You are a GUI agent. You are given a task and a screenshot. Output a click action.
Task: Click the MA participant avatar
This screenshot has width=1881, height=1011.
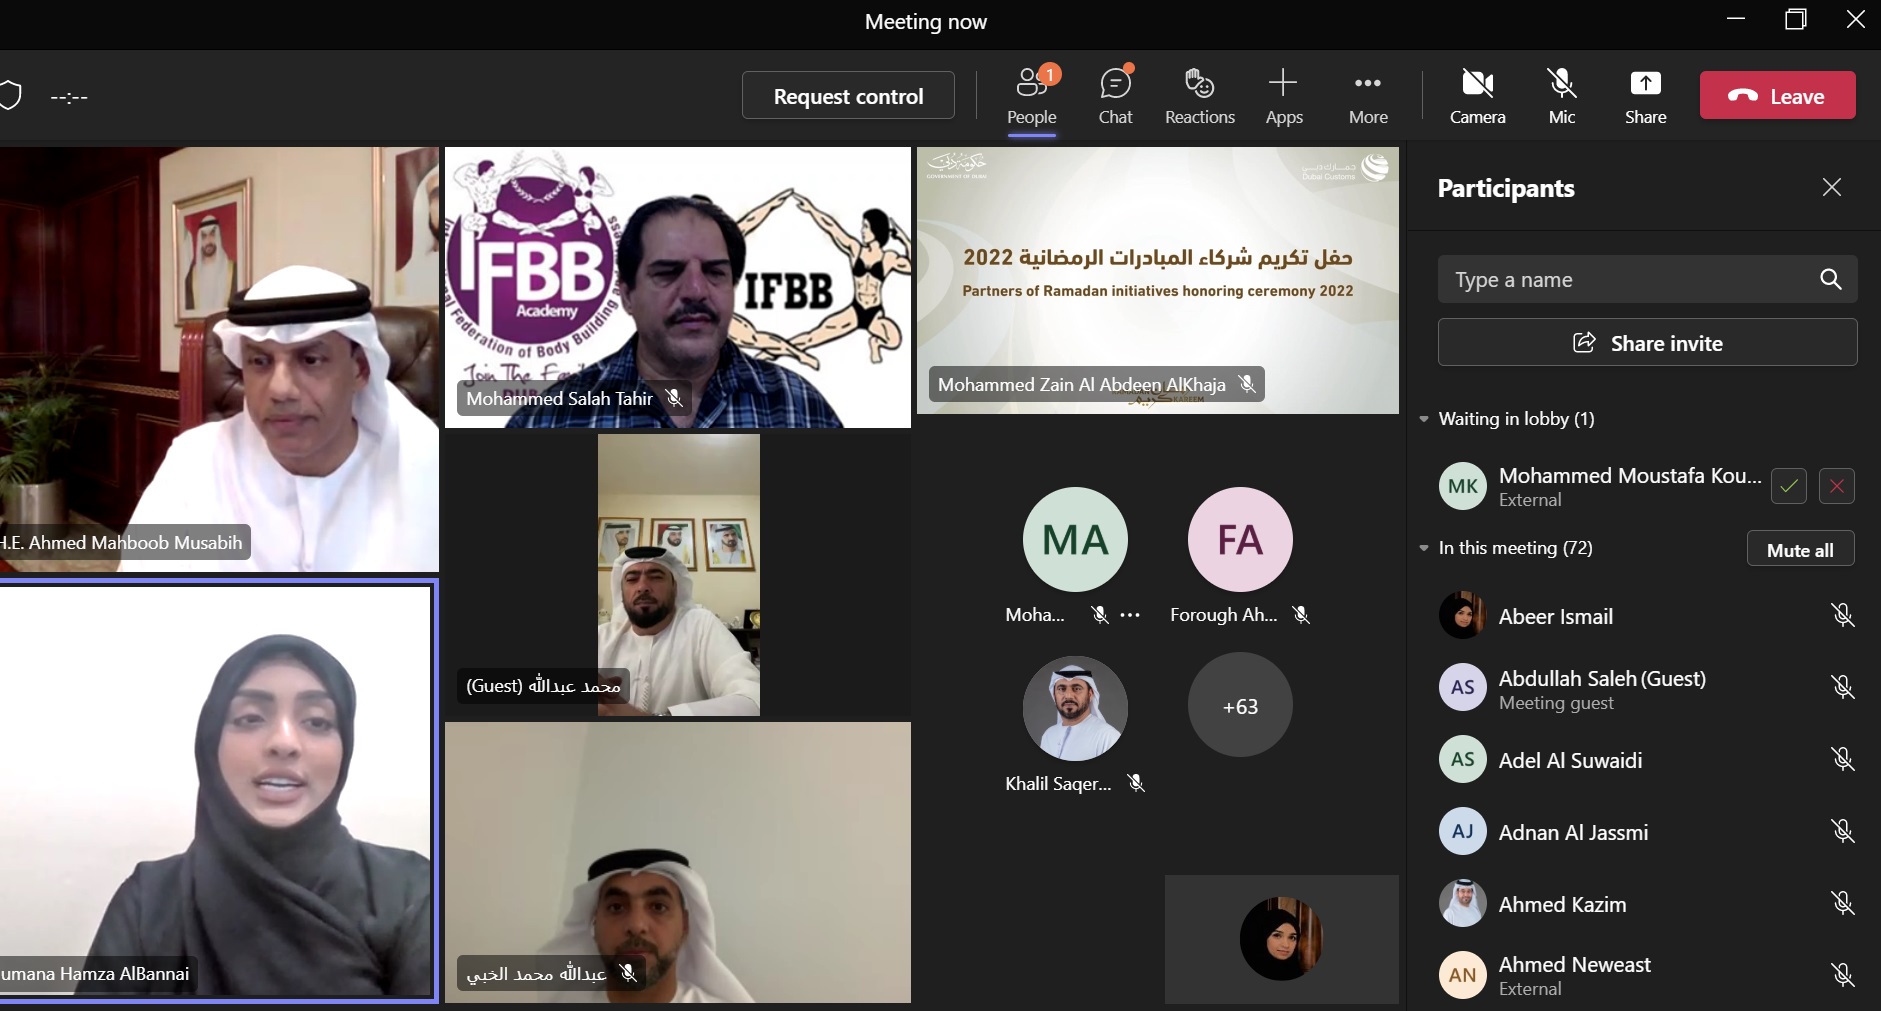click(x=1075, y=540)
